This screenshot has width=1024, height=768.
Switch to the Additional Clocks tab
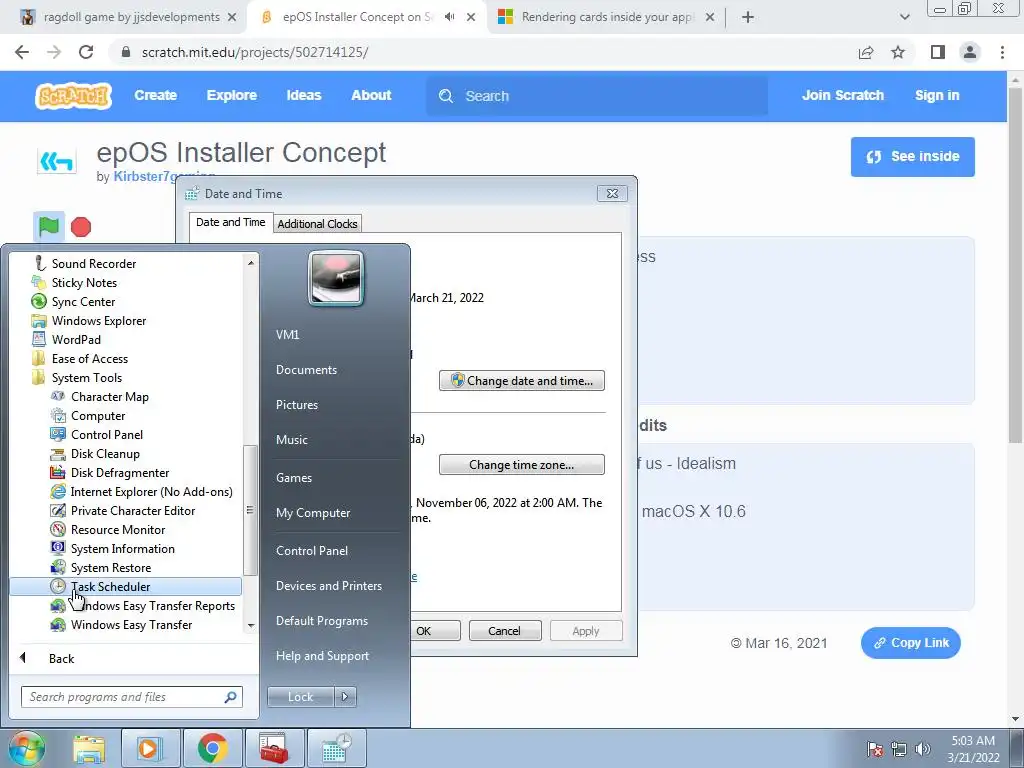tap(317, 224)
